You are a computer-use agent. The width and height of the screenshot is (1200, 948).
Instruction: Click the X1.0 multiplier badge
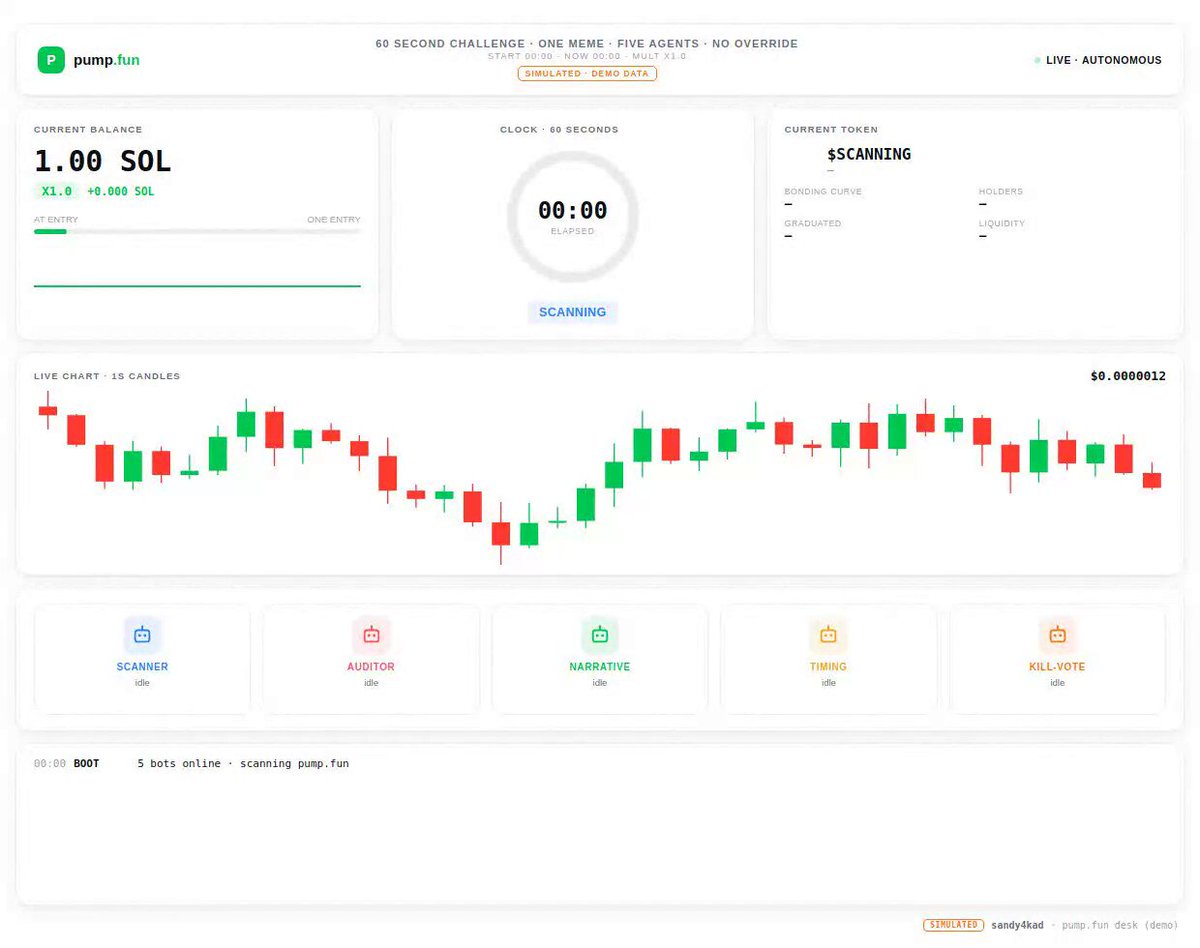56,191
